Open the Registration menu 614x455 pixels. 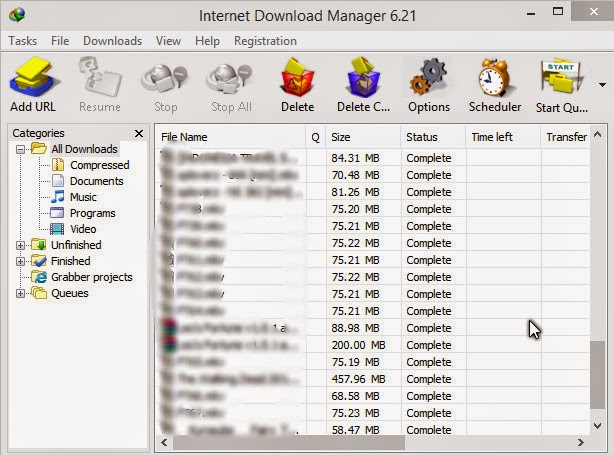click(x=265, y=41)
